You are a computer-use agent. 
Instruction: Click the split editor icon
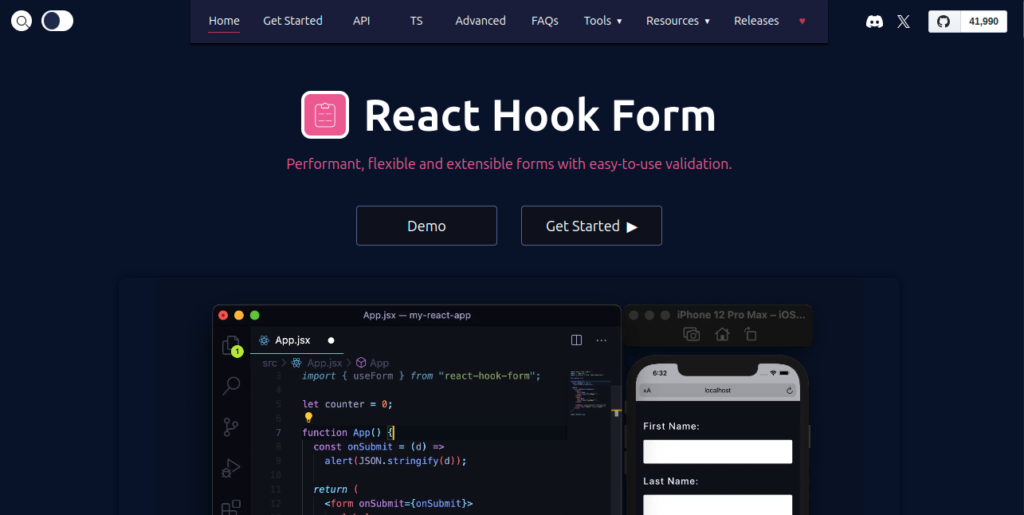[x=577, y=340]
